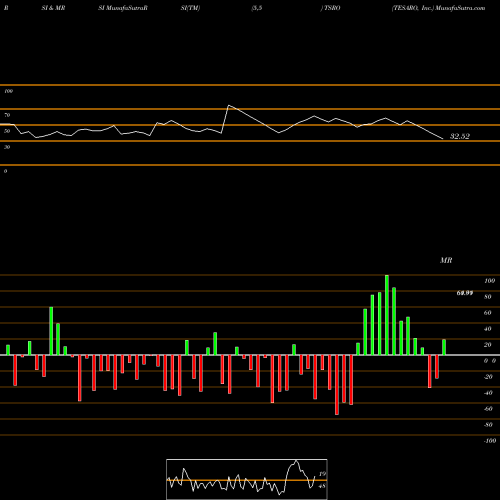Viewport: 500px width, 500px height.
Task: Click the deepest red MR bar
Action: point(337,385)
